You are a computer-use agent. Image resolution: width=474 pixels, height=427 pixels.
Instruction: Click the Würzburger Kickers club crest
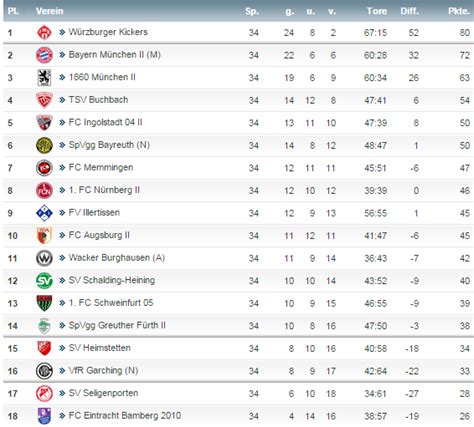pos(44,33)
